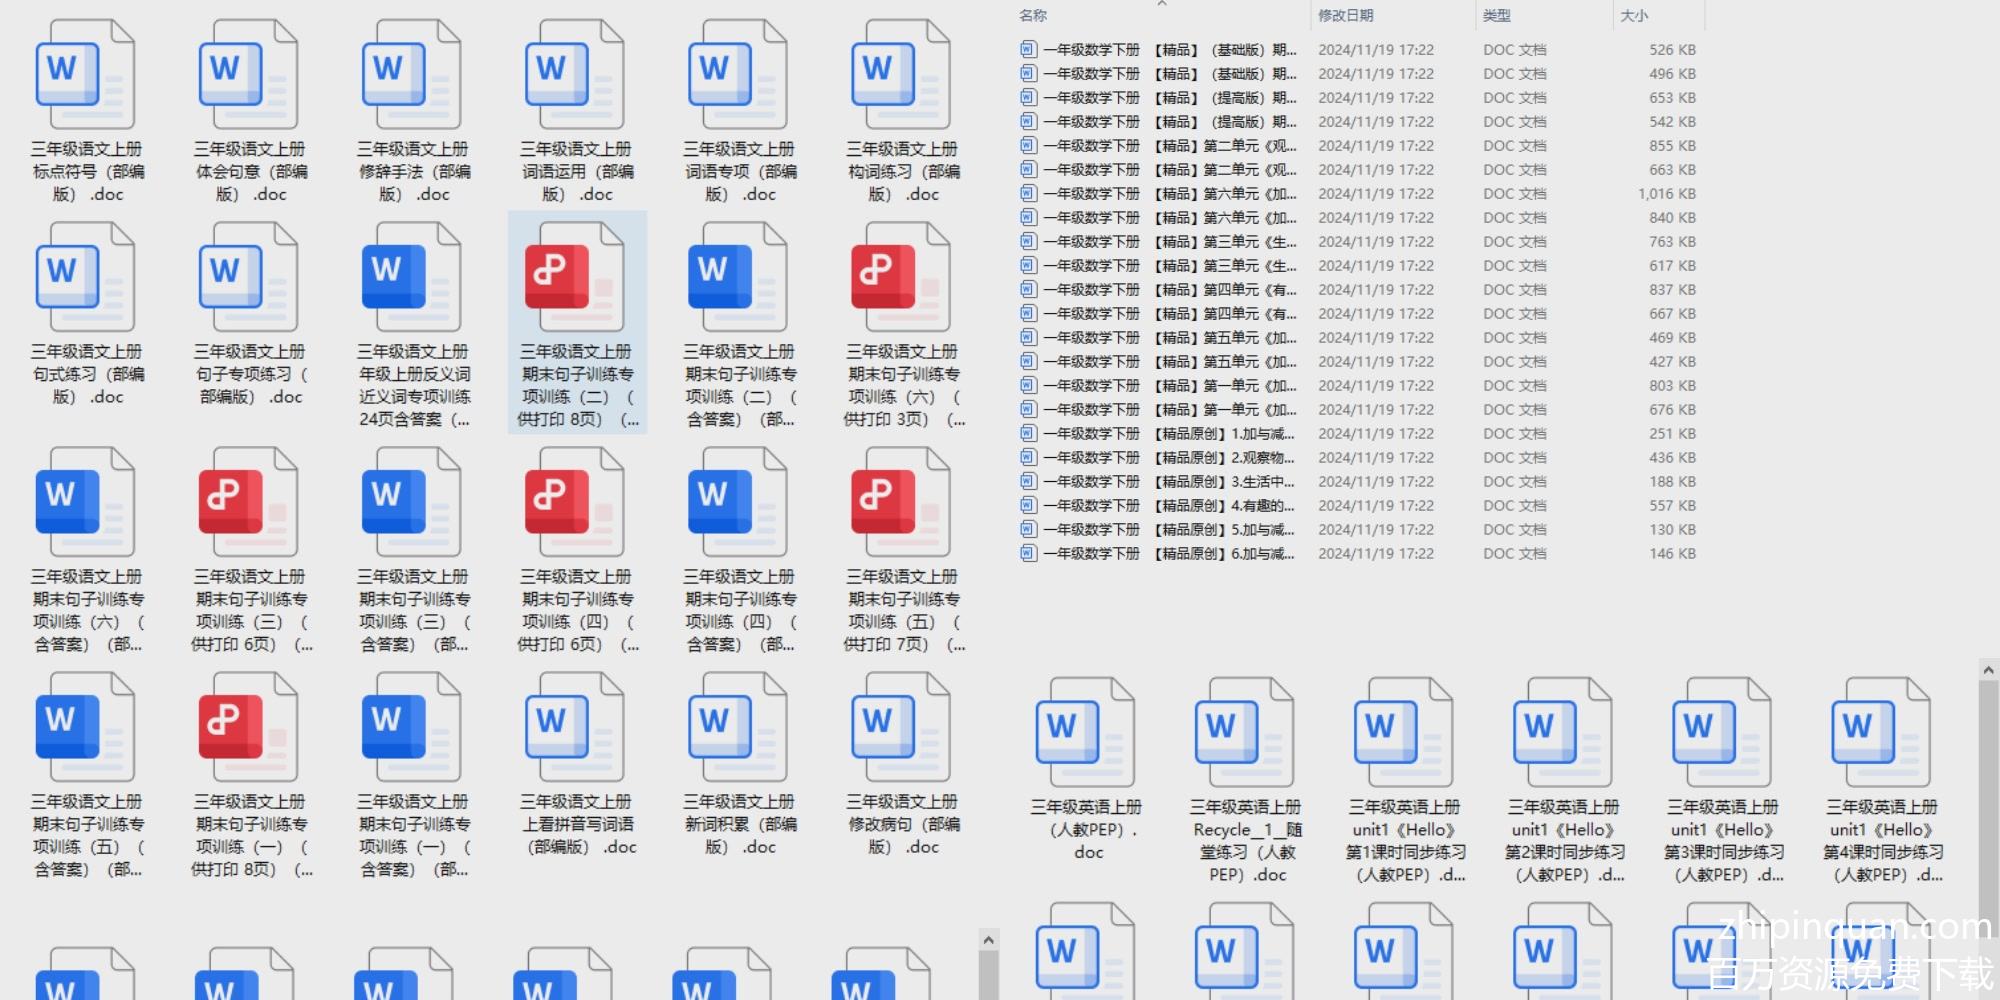The width and height of the screenshot is (2000, 1000).
Task: Open the 标点符号 Word document icon
Action: 85,76
